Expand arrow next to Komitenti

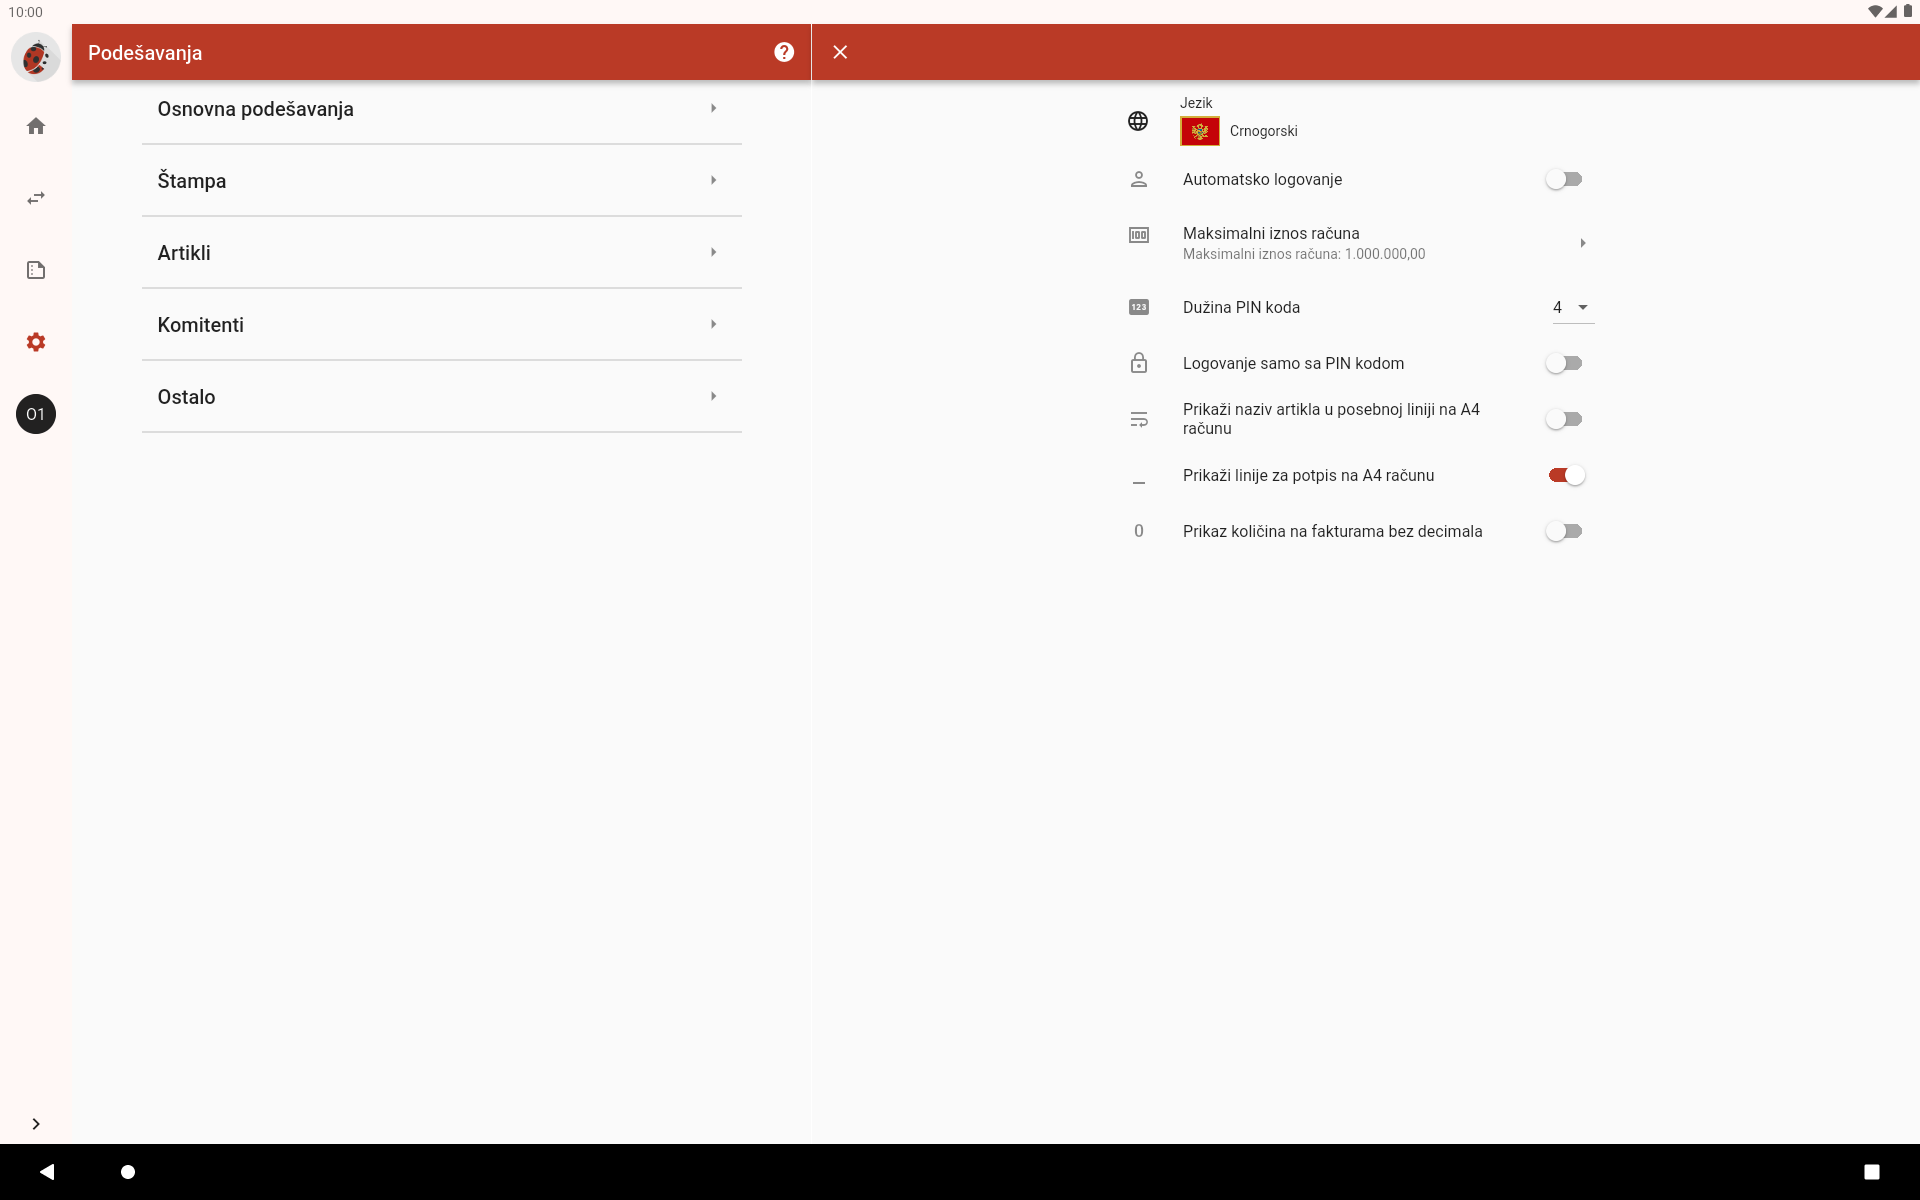point(713,324)
